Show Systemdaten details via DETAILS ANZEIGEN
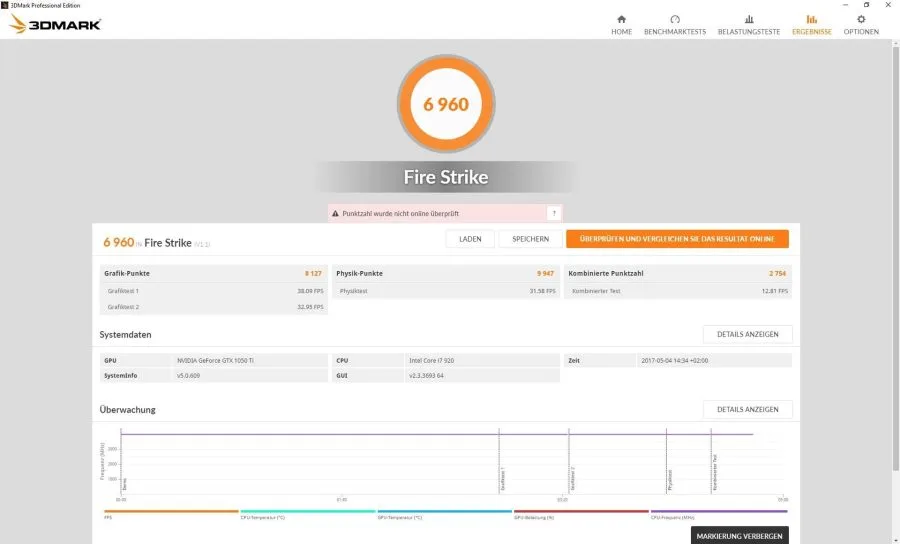Viewport: 900px width, 544px height. point(747,334)
